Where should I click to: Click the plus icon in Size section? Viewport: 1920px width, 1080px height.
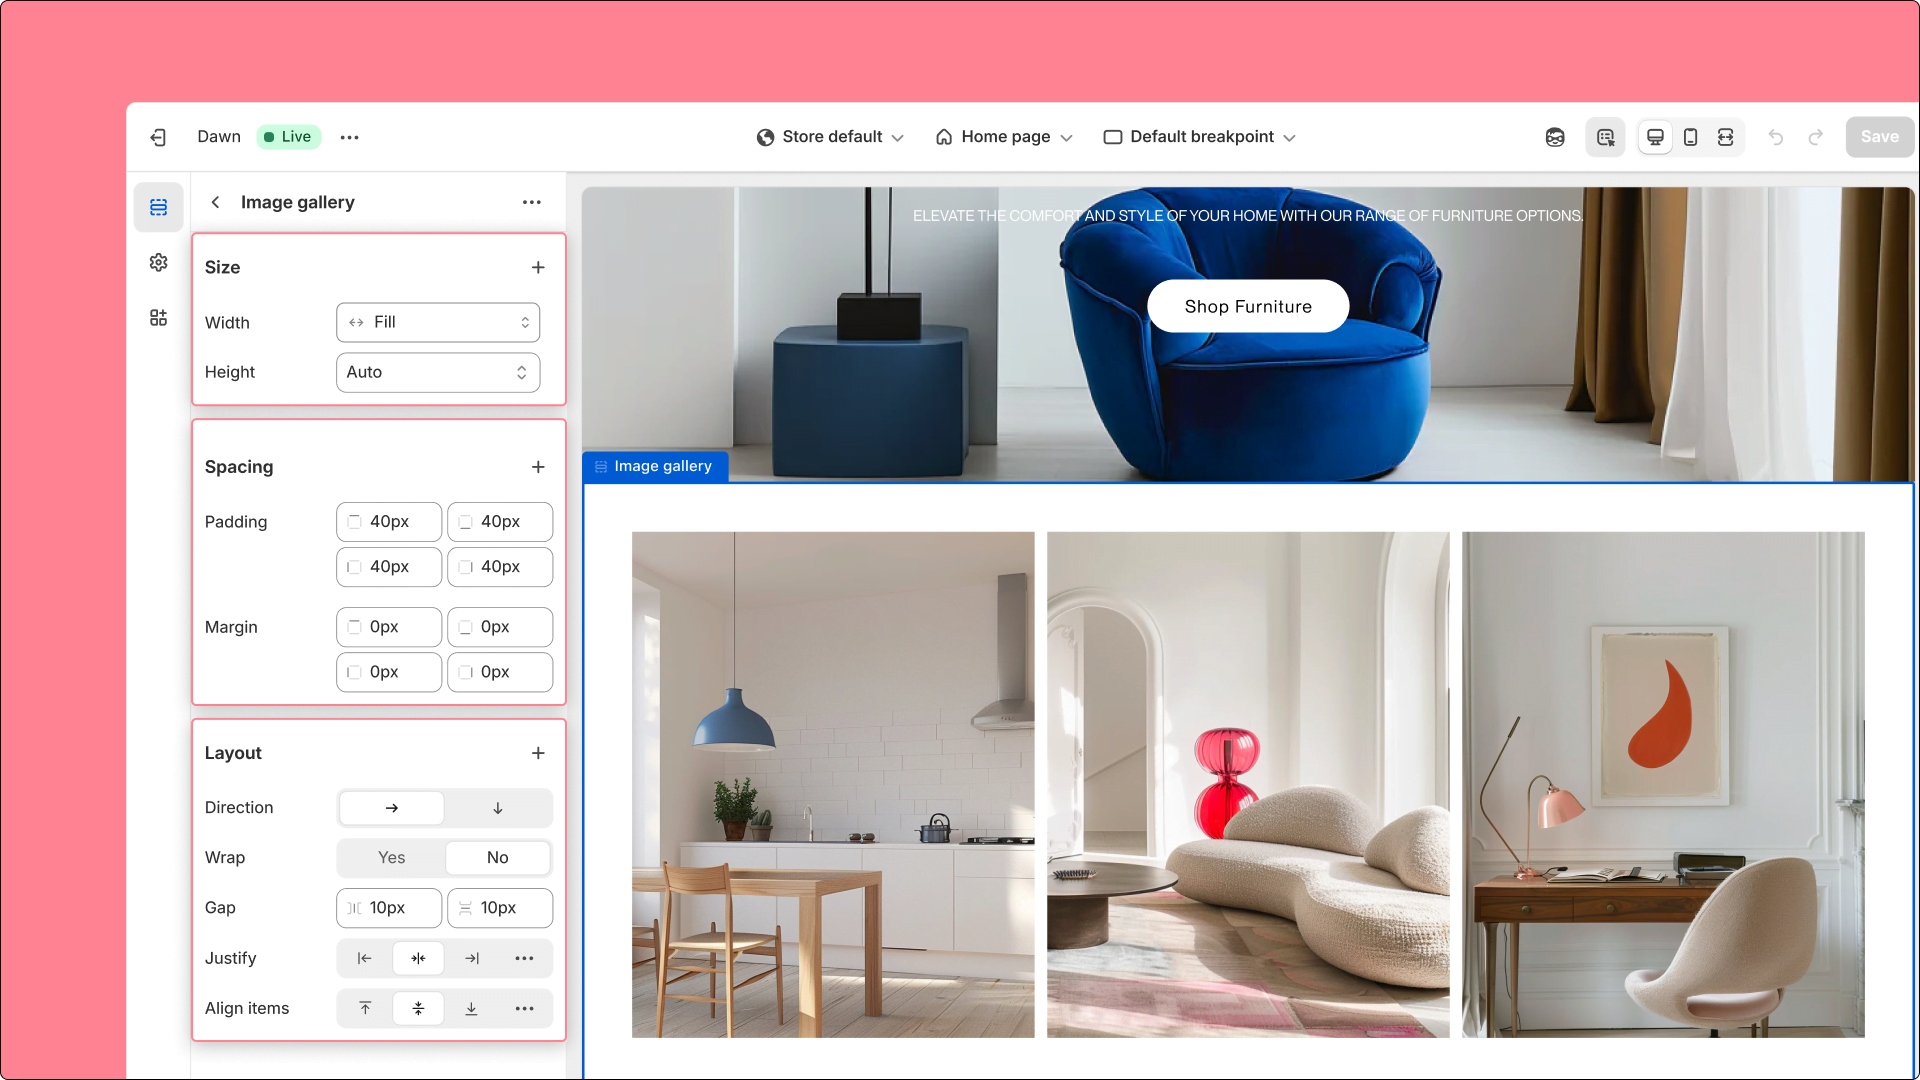coord(538,267)
